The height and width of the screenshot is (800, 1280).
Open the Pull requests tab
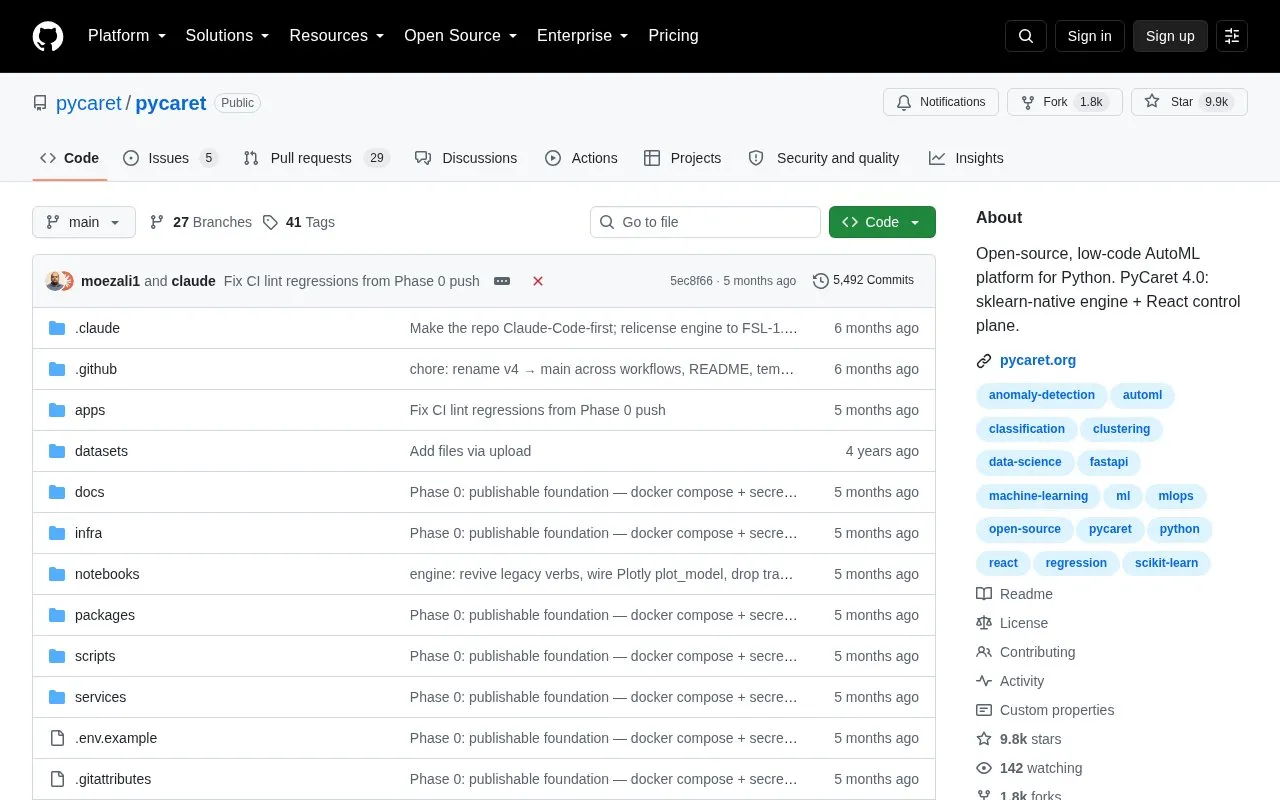[x=316, y=158]
